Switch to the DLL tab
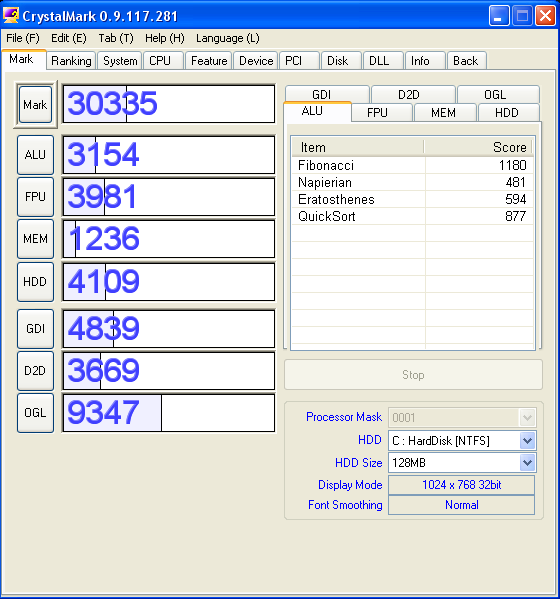The width and height of the screenshot is (560, 599). click(383, 61)
